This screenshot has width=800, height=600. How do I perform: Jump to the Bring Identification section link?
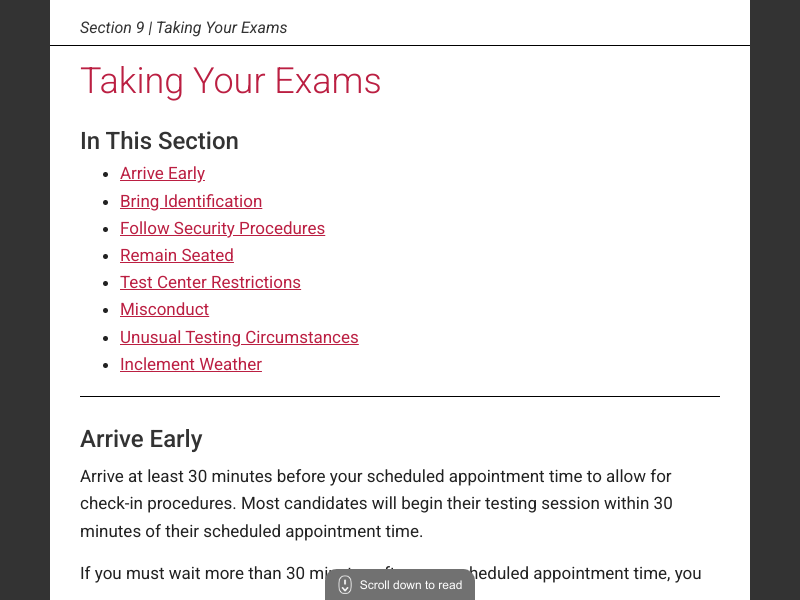point(191,201)
